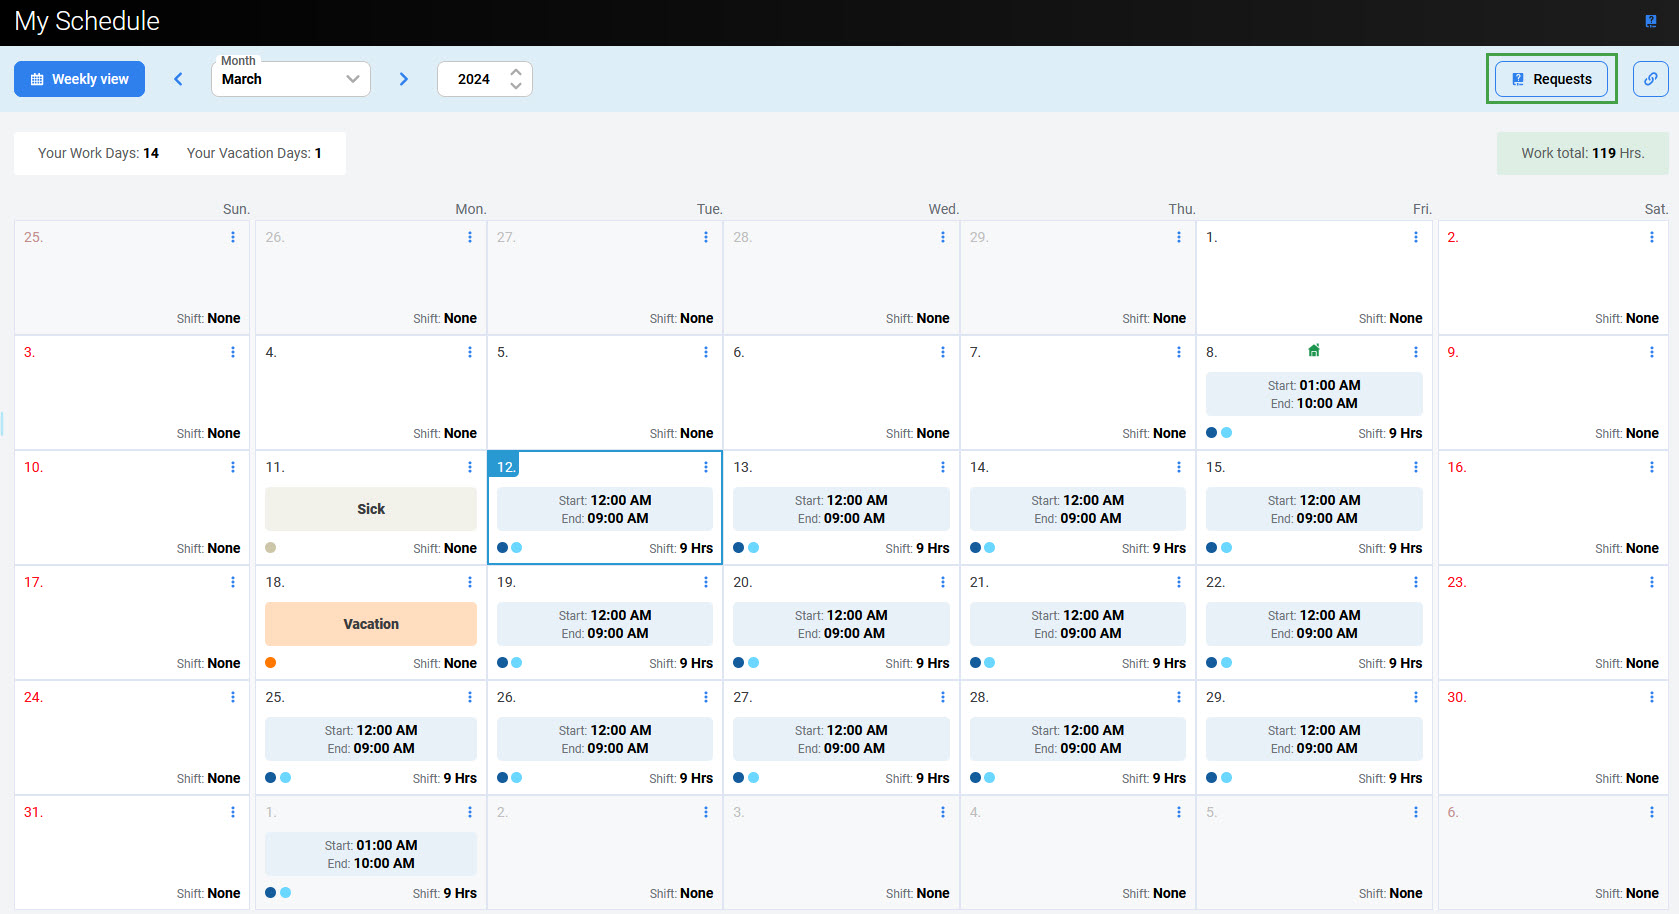Screen dimensions: 1679x914
Task: Click the year 2024 input field
Action: (474, 79)
